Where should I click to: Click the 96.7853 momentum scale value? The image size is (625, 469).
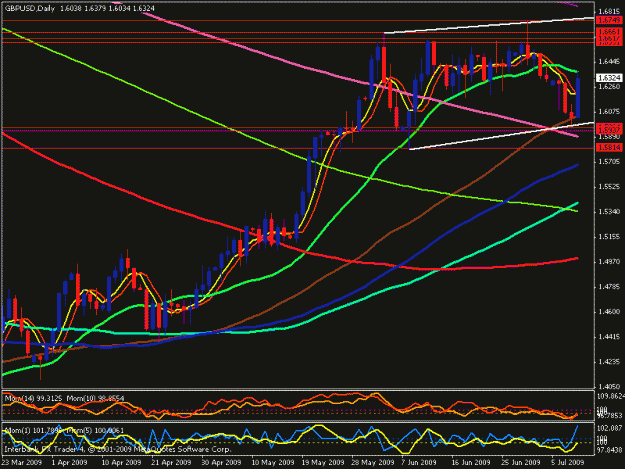click(610, 416)
